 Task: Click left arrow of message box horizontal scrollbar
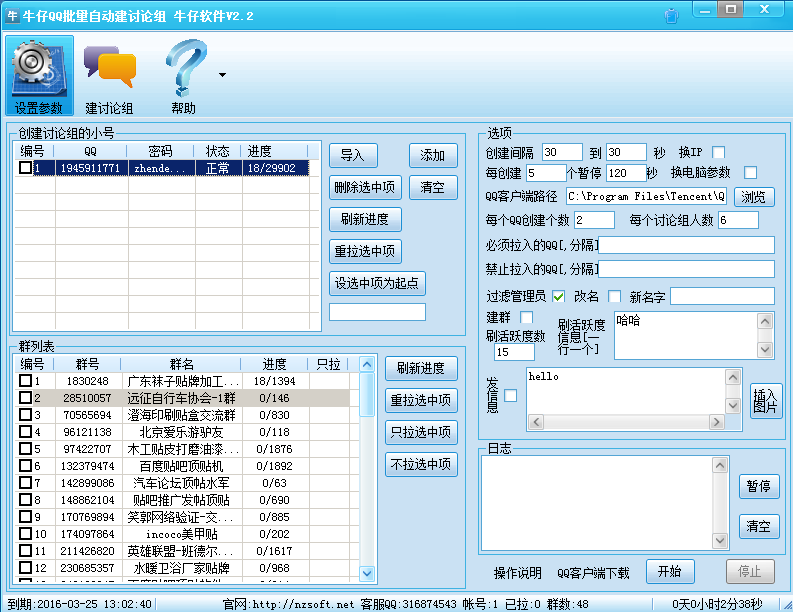click(x=536, y=422)
